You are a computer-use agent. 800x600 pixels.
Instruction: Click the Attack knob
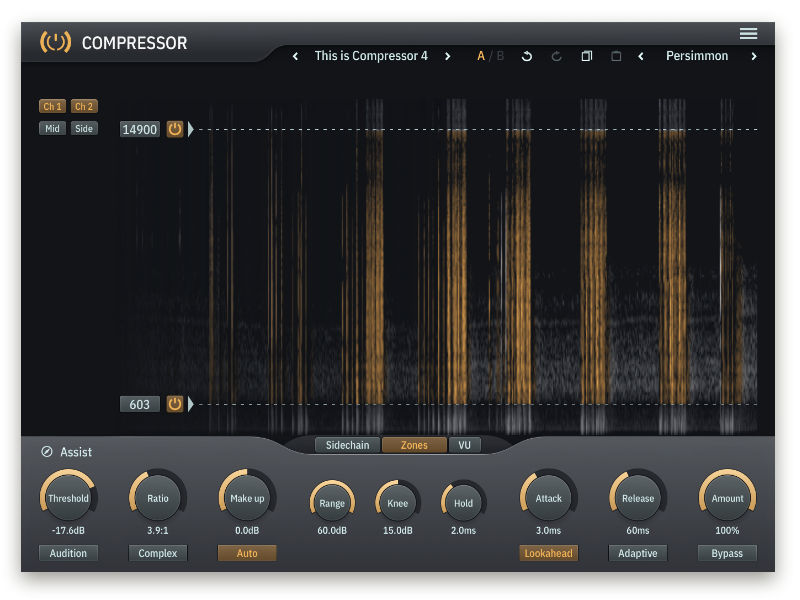[x=548, y=498]
